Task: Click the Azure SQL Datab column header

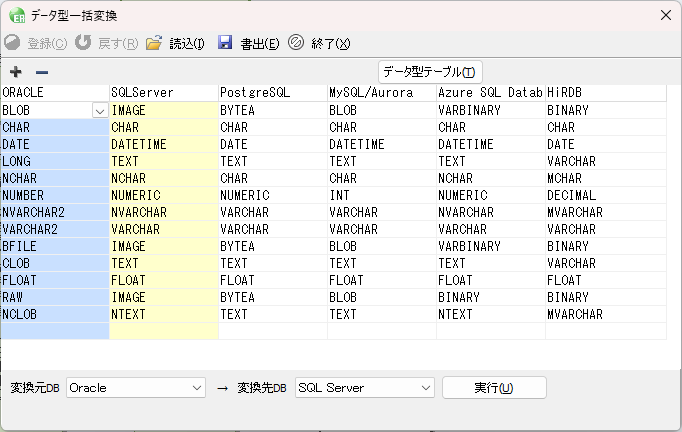Action: (x=491, y=93)
